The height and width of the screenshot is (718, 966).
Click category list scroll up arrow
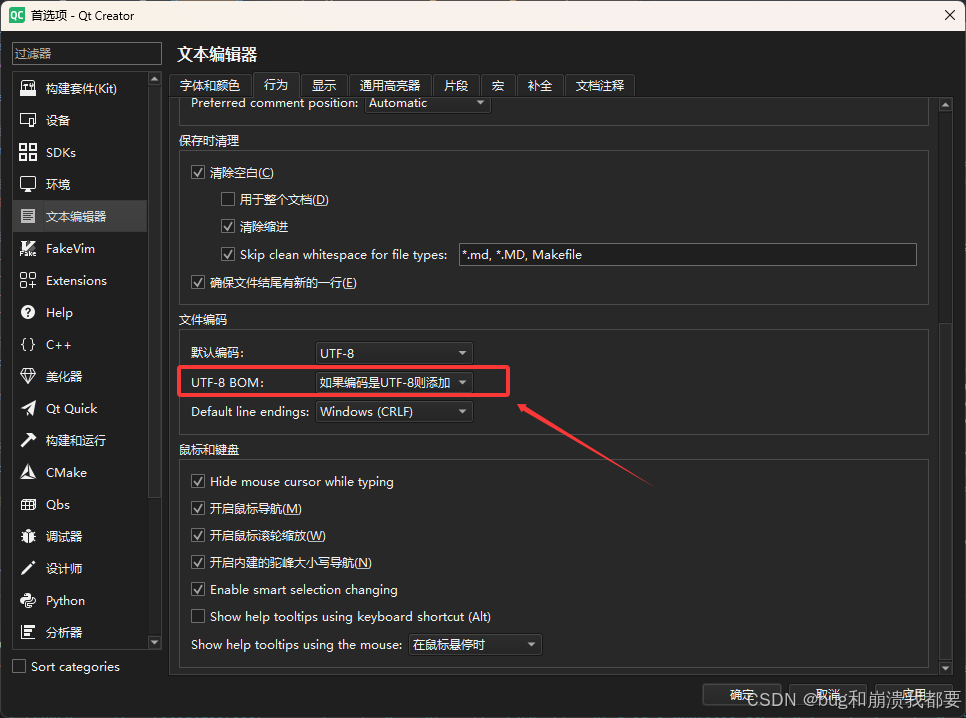[155, 80]
